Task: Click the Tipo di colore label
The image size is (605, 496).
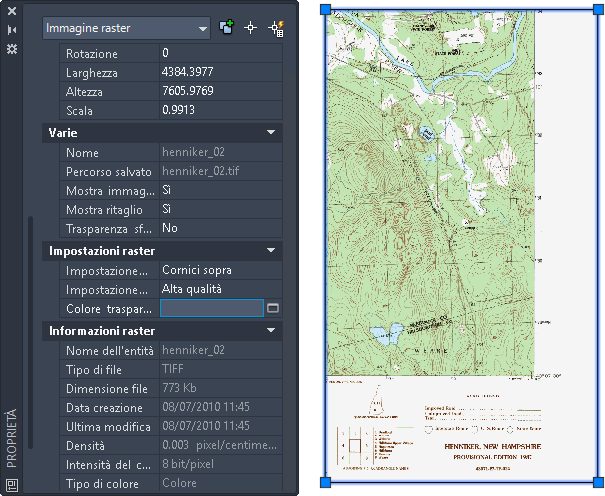Action: click(102, 484)
